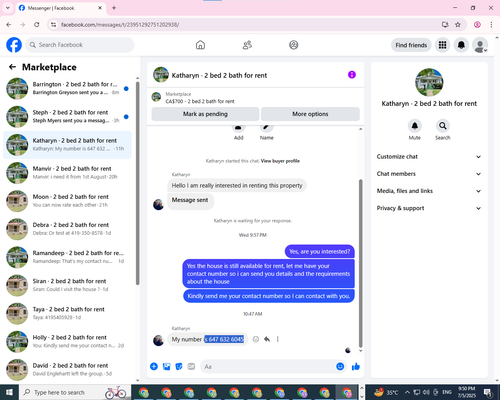Click More options button
The height and width of the screenshot is (400, 500).
(x=310, y=114)
